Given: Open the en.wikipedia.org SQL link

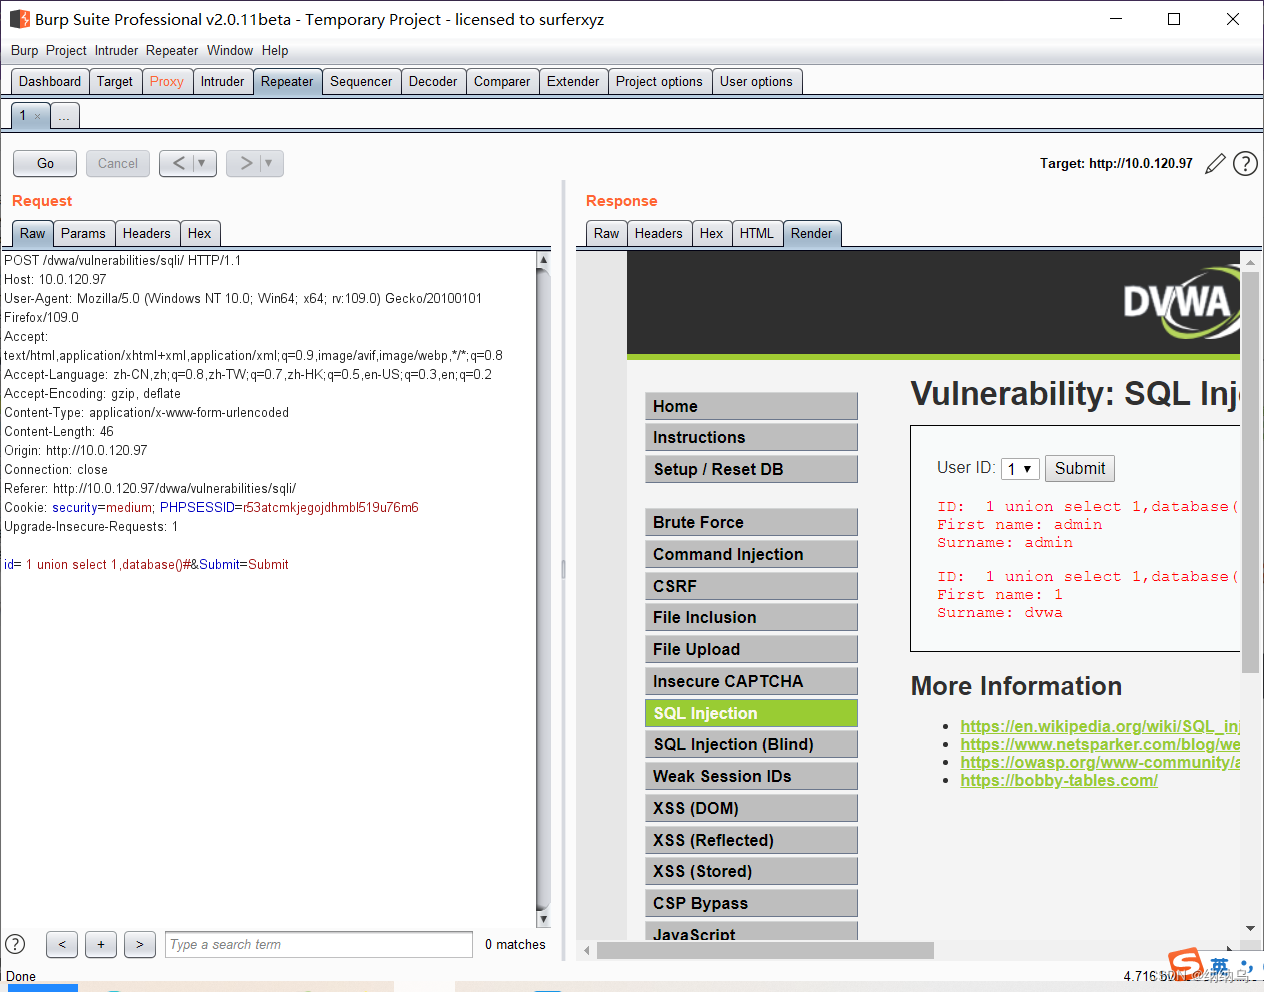Looking at the screenshot, I should 1100,726.
